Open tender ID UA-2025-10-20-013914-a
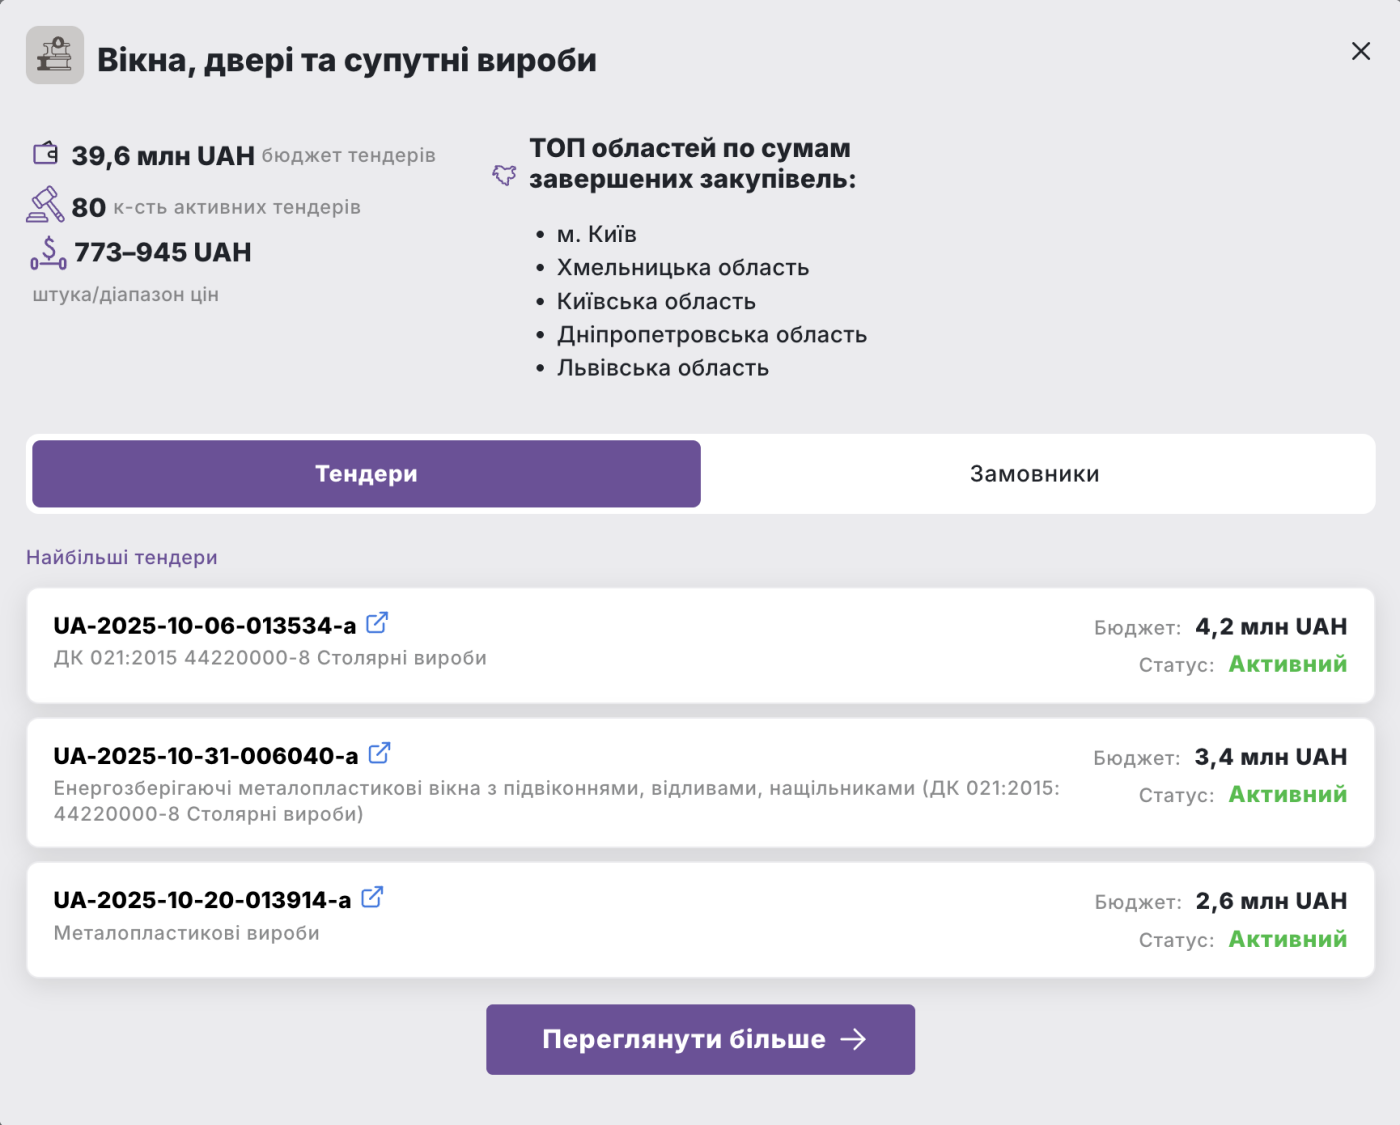This screenshot has width=1400, height=1125. pos(202,900)
